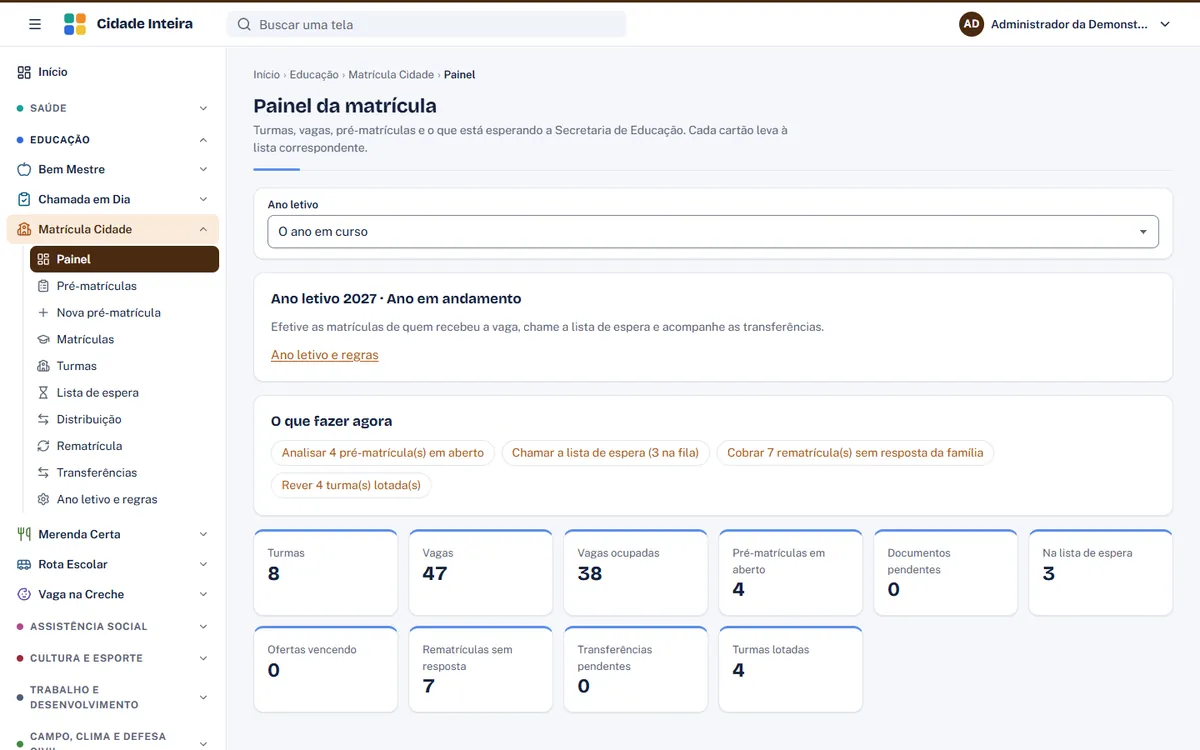1200x750 pixels.
Task: Expand the Assistência Social section
Action: pyautogui.click(x=113, y=627)
